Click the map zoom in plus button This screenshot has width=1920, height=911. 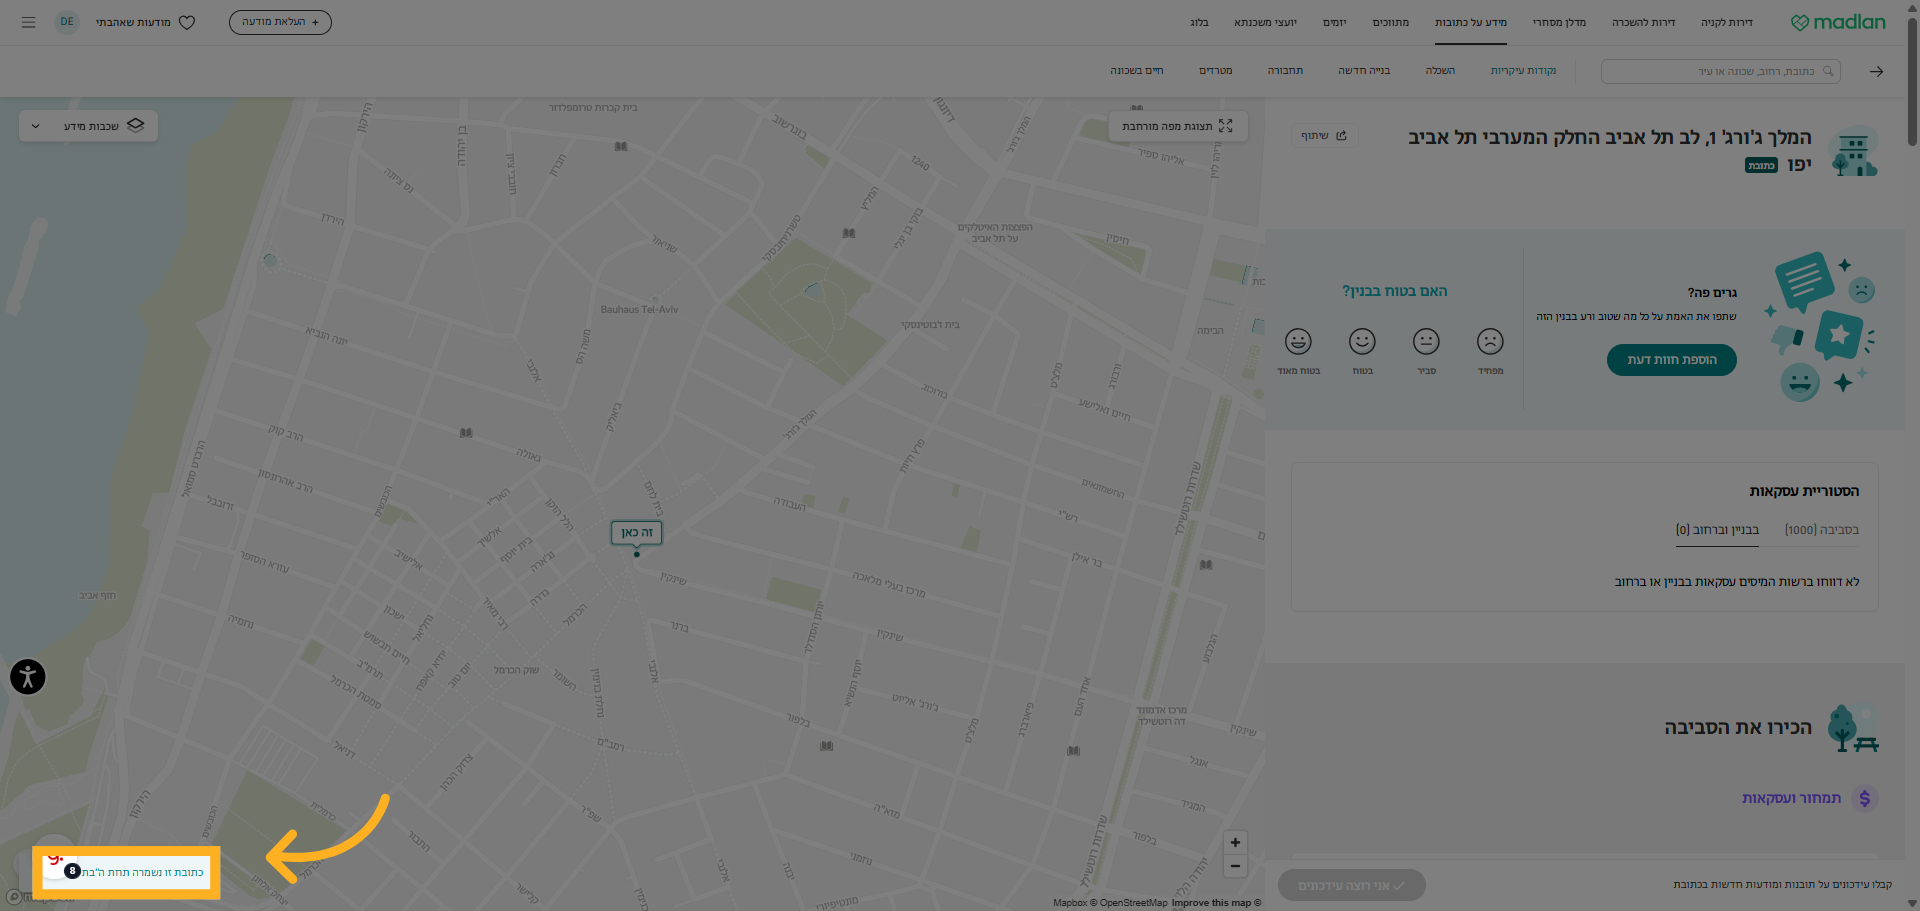(1235, 842)
